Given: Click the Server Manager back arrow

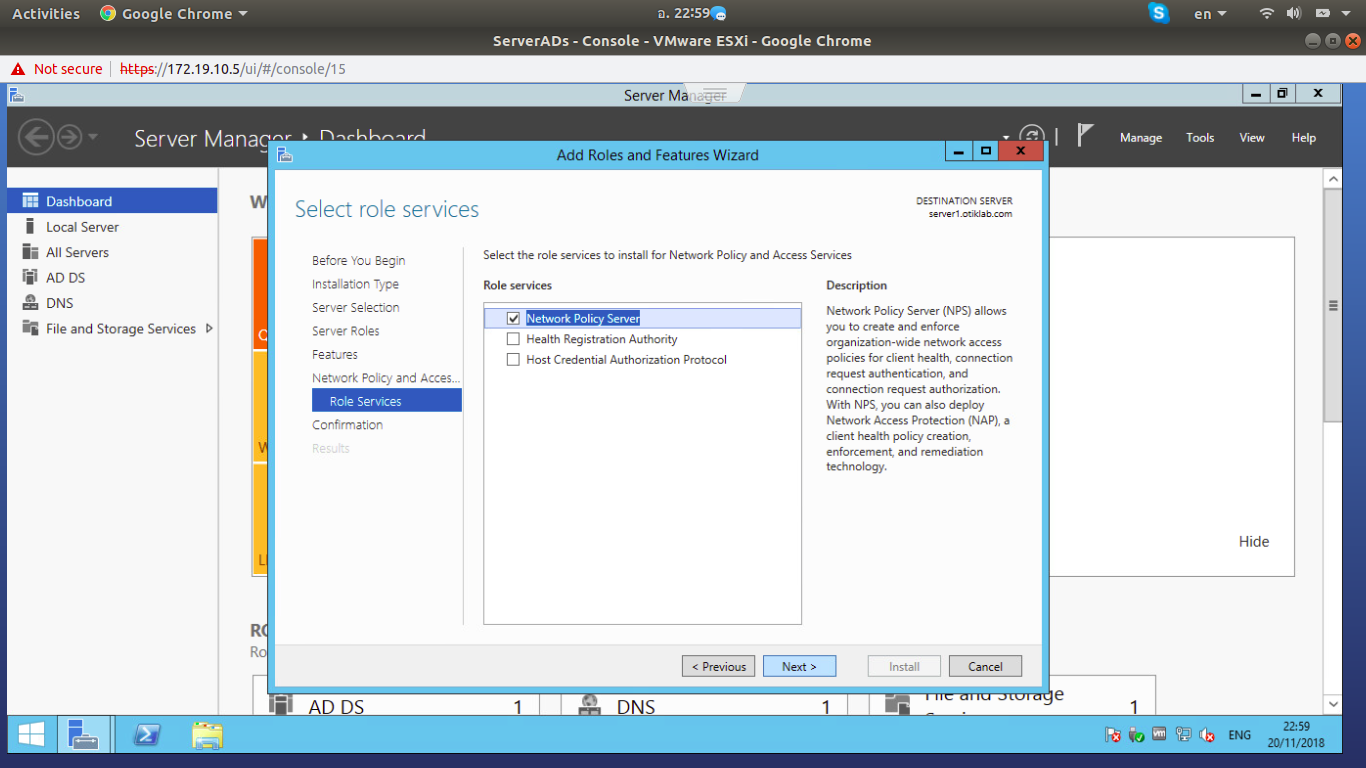Looking at the screenshot, I should [x=36, y=137].
